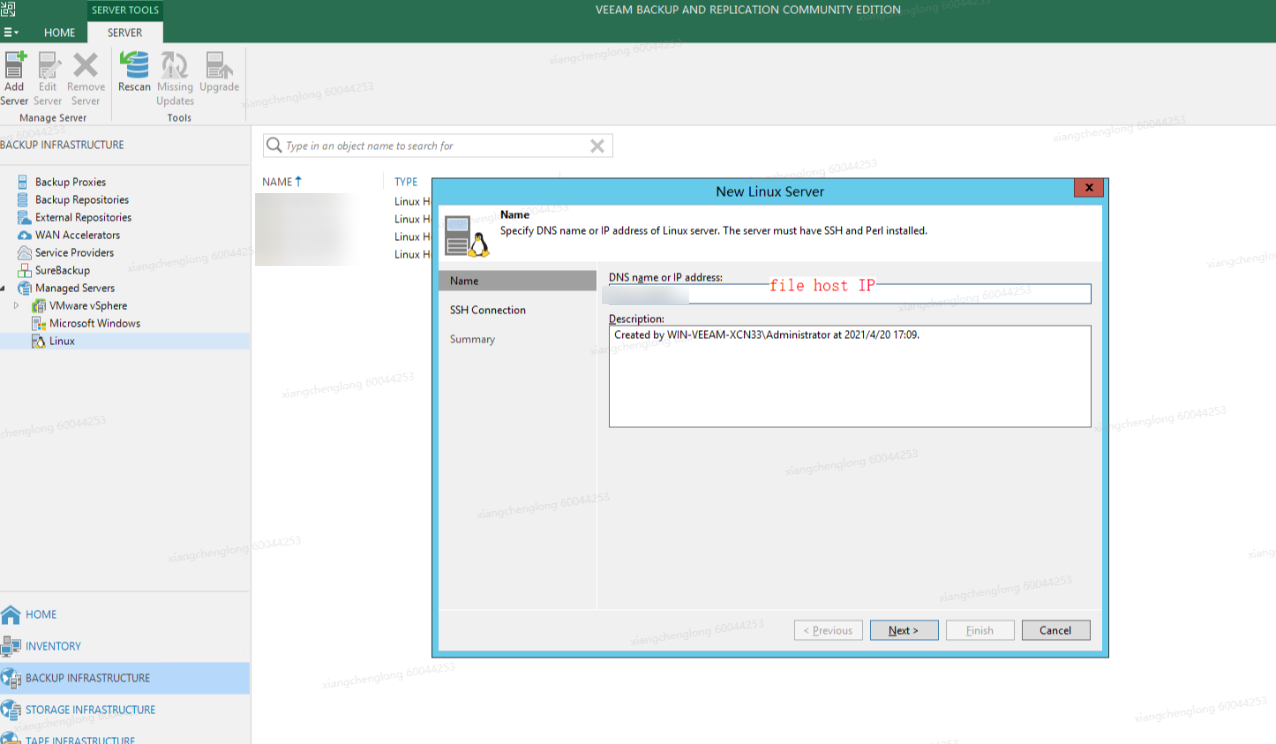Open the main application menu dropdown
1276x744 pixels.
11,32
